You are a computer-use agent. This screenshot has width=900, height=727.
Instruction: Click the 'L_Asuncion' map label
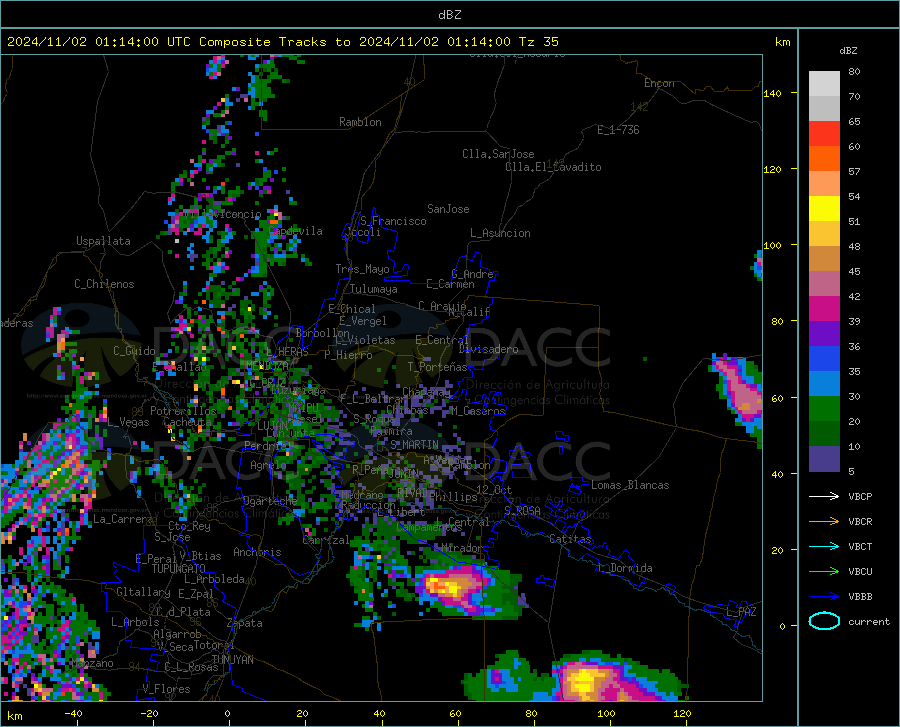500,233
